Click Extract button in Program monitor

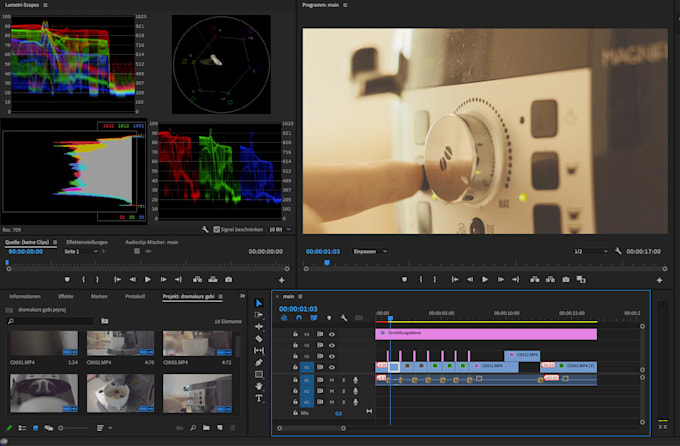pyautogui.click(x=550, y=280)
